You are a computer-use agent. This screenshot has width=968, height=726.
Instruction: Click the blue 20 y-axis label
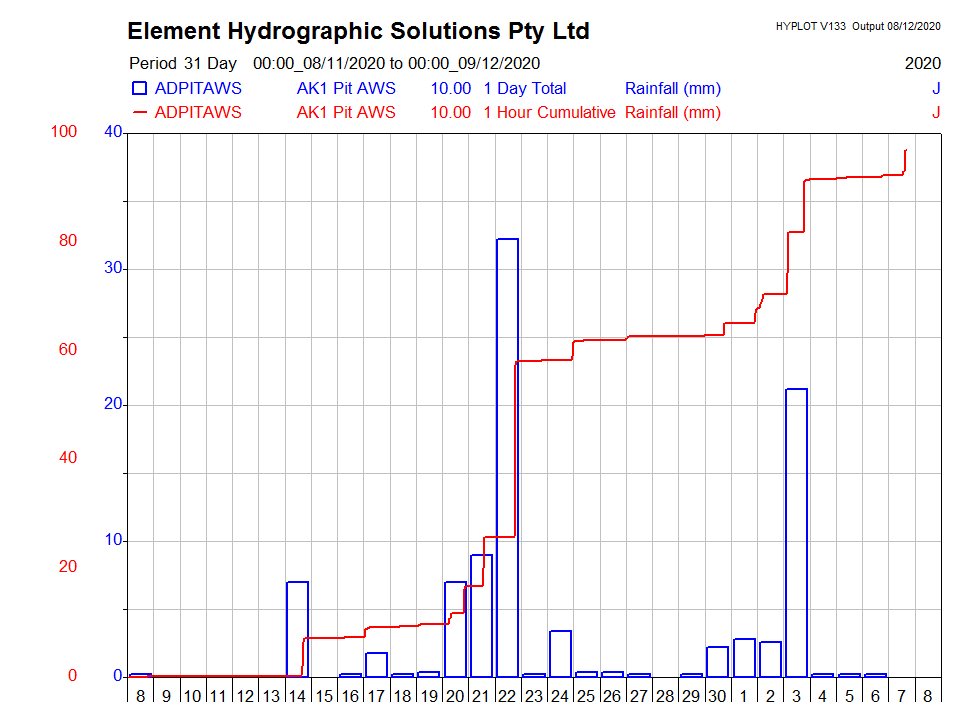112,404
